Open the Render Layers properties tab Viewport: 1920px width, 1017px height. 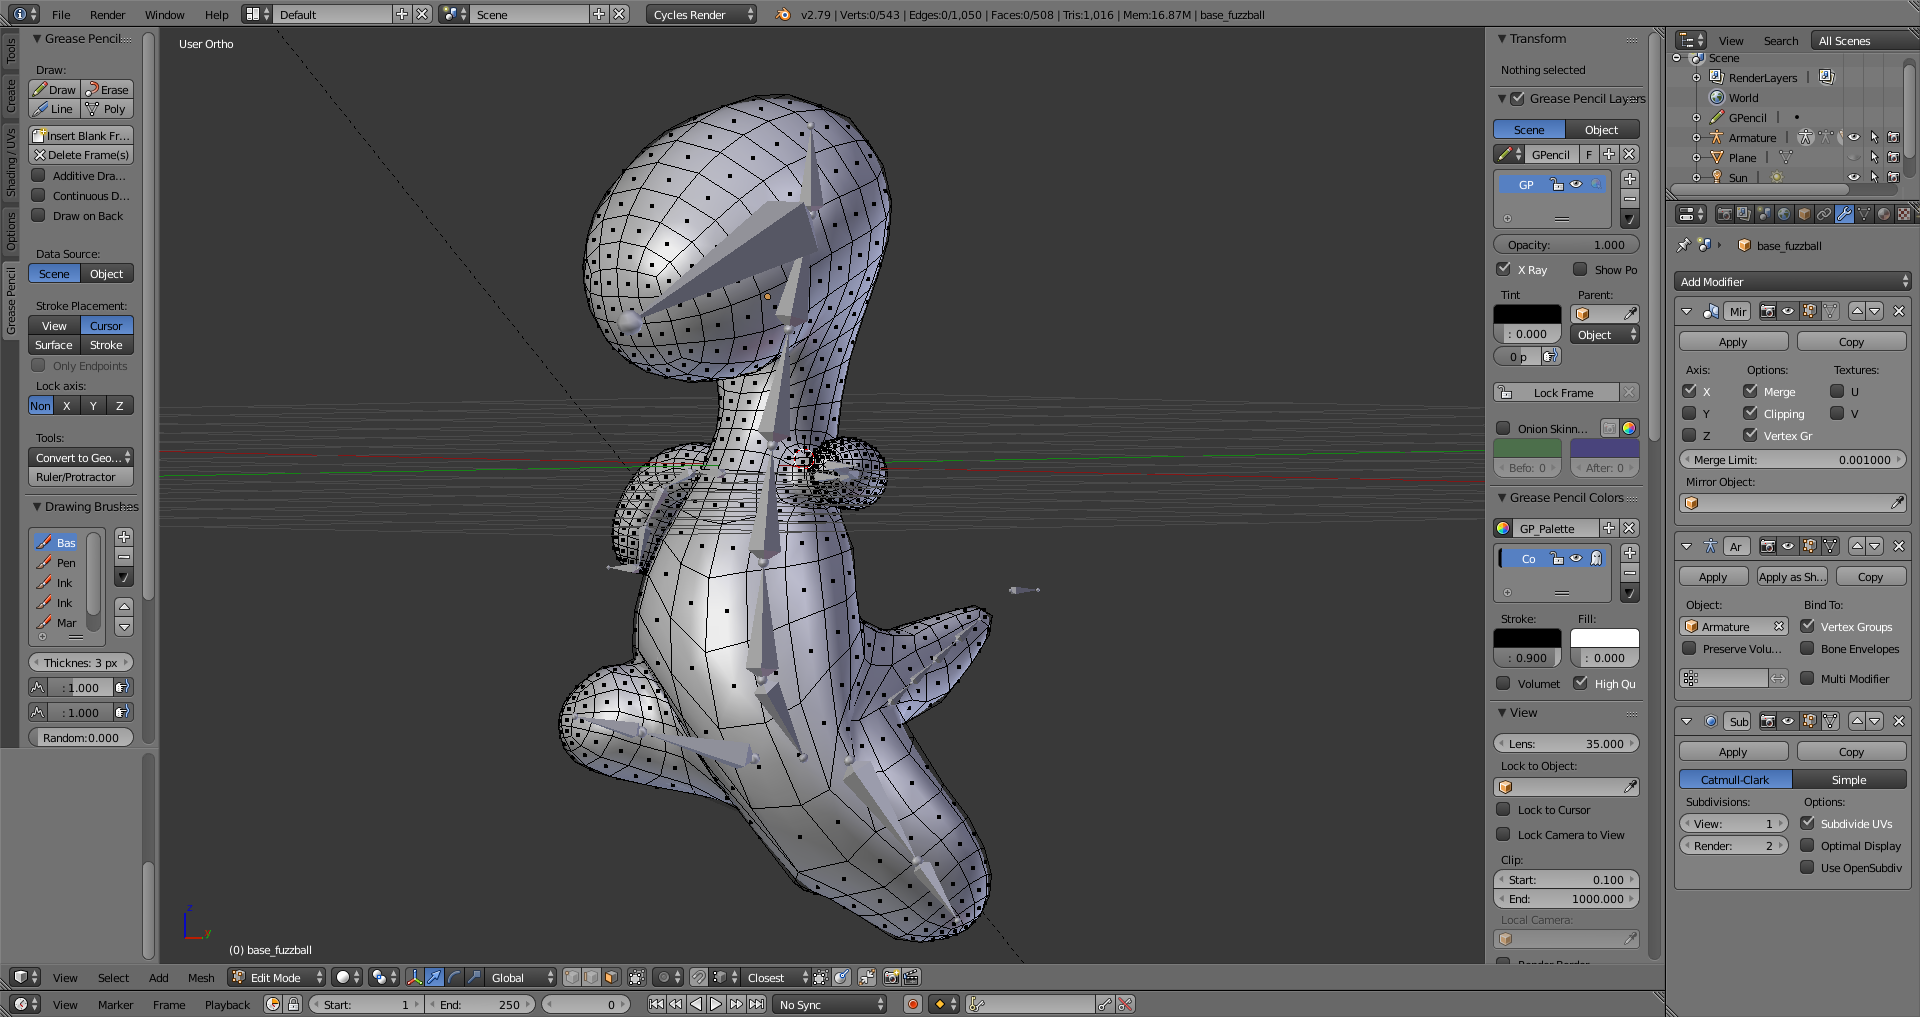(x=1744, y=214)
